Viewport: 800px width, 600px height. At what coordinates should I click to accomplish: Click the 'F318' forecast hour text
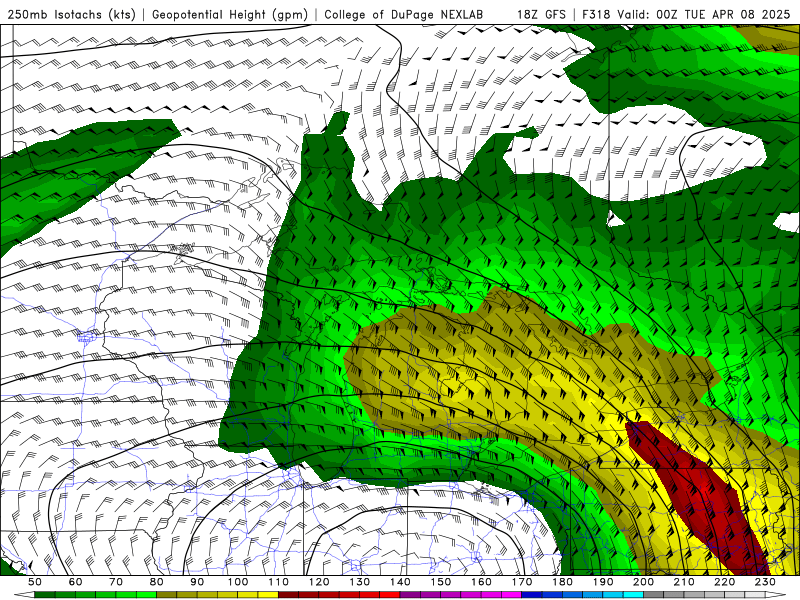point(597,14)
